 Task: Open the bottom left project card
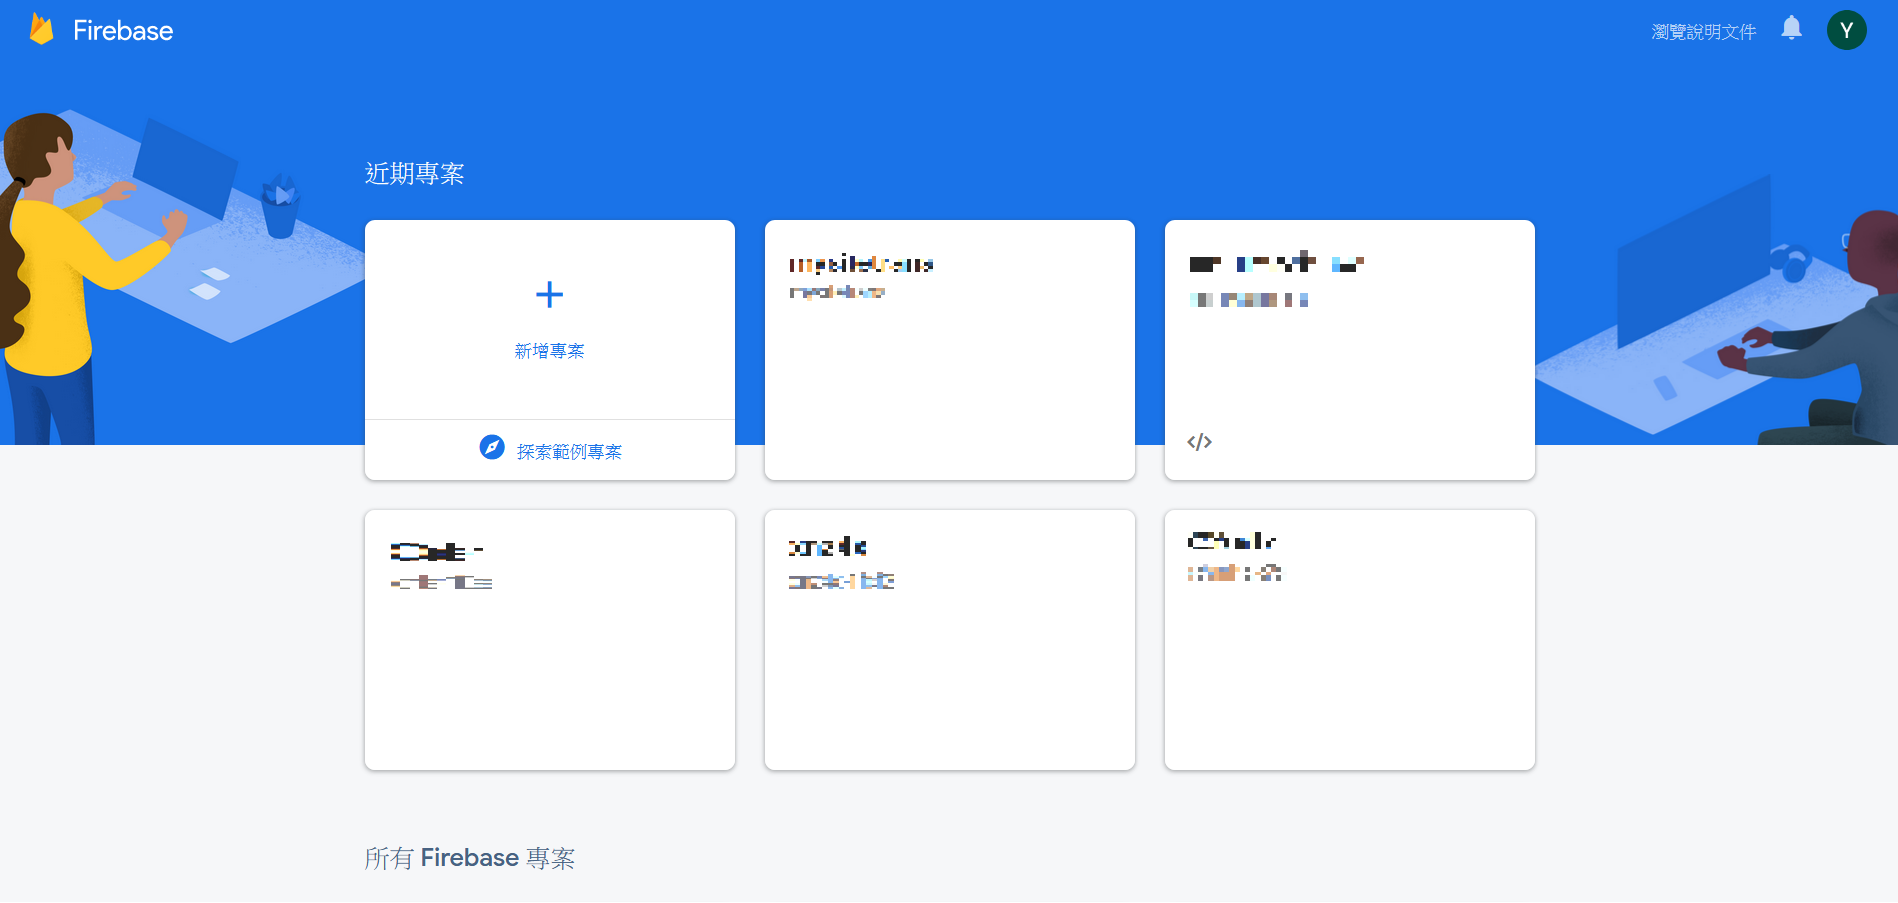tap(549, 640)
